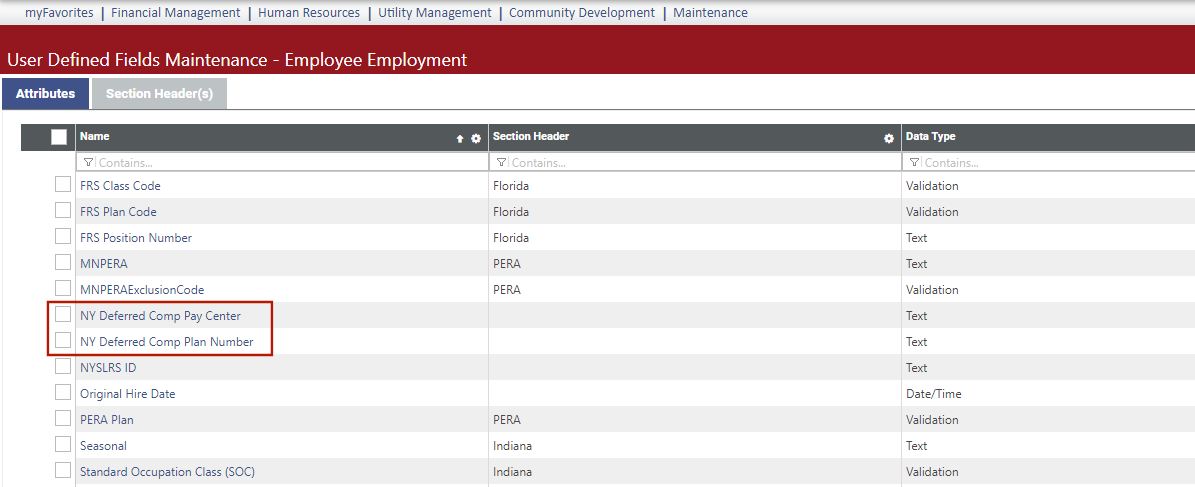Image resolution: width=1195 pixels, height=487 pixels.
Task: Click the filter funnel icon under Name
Action: (x=88, y=162)
